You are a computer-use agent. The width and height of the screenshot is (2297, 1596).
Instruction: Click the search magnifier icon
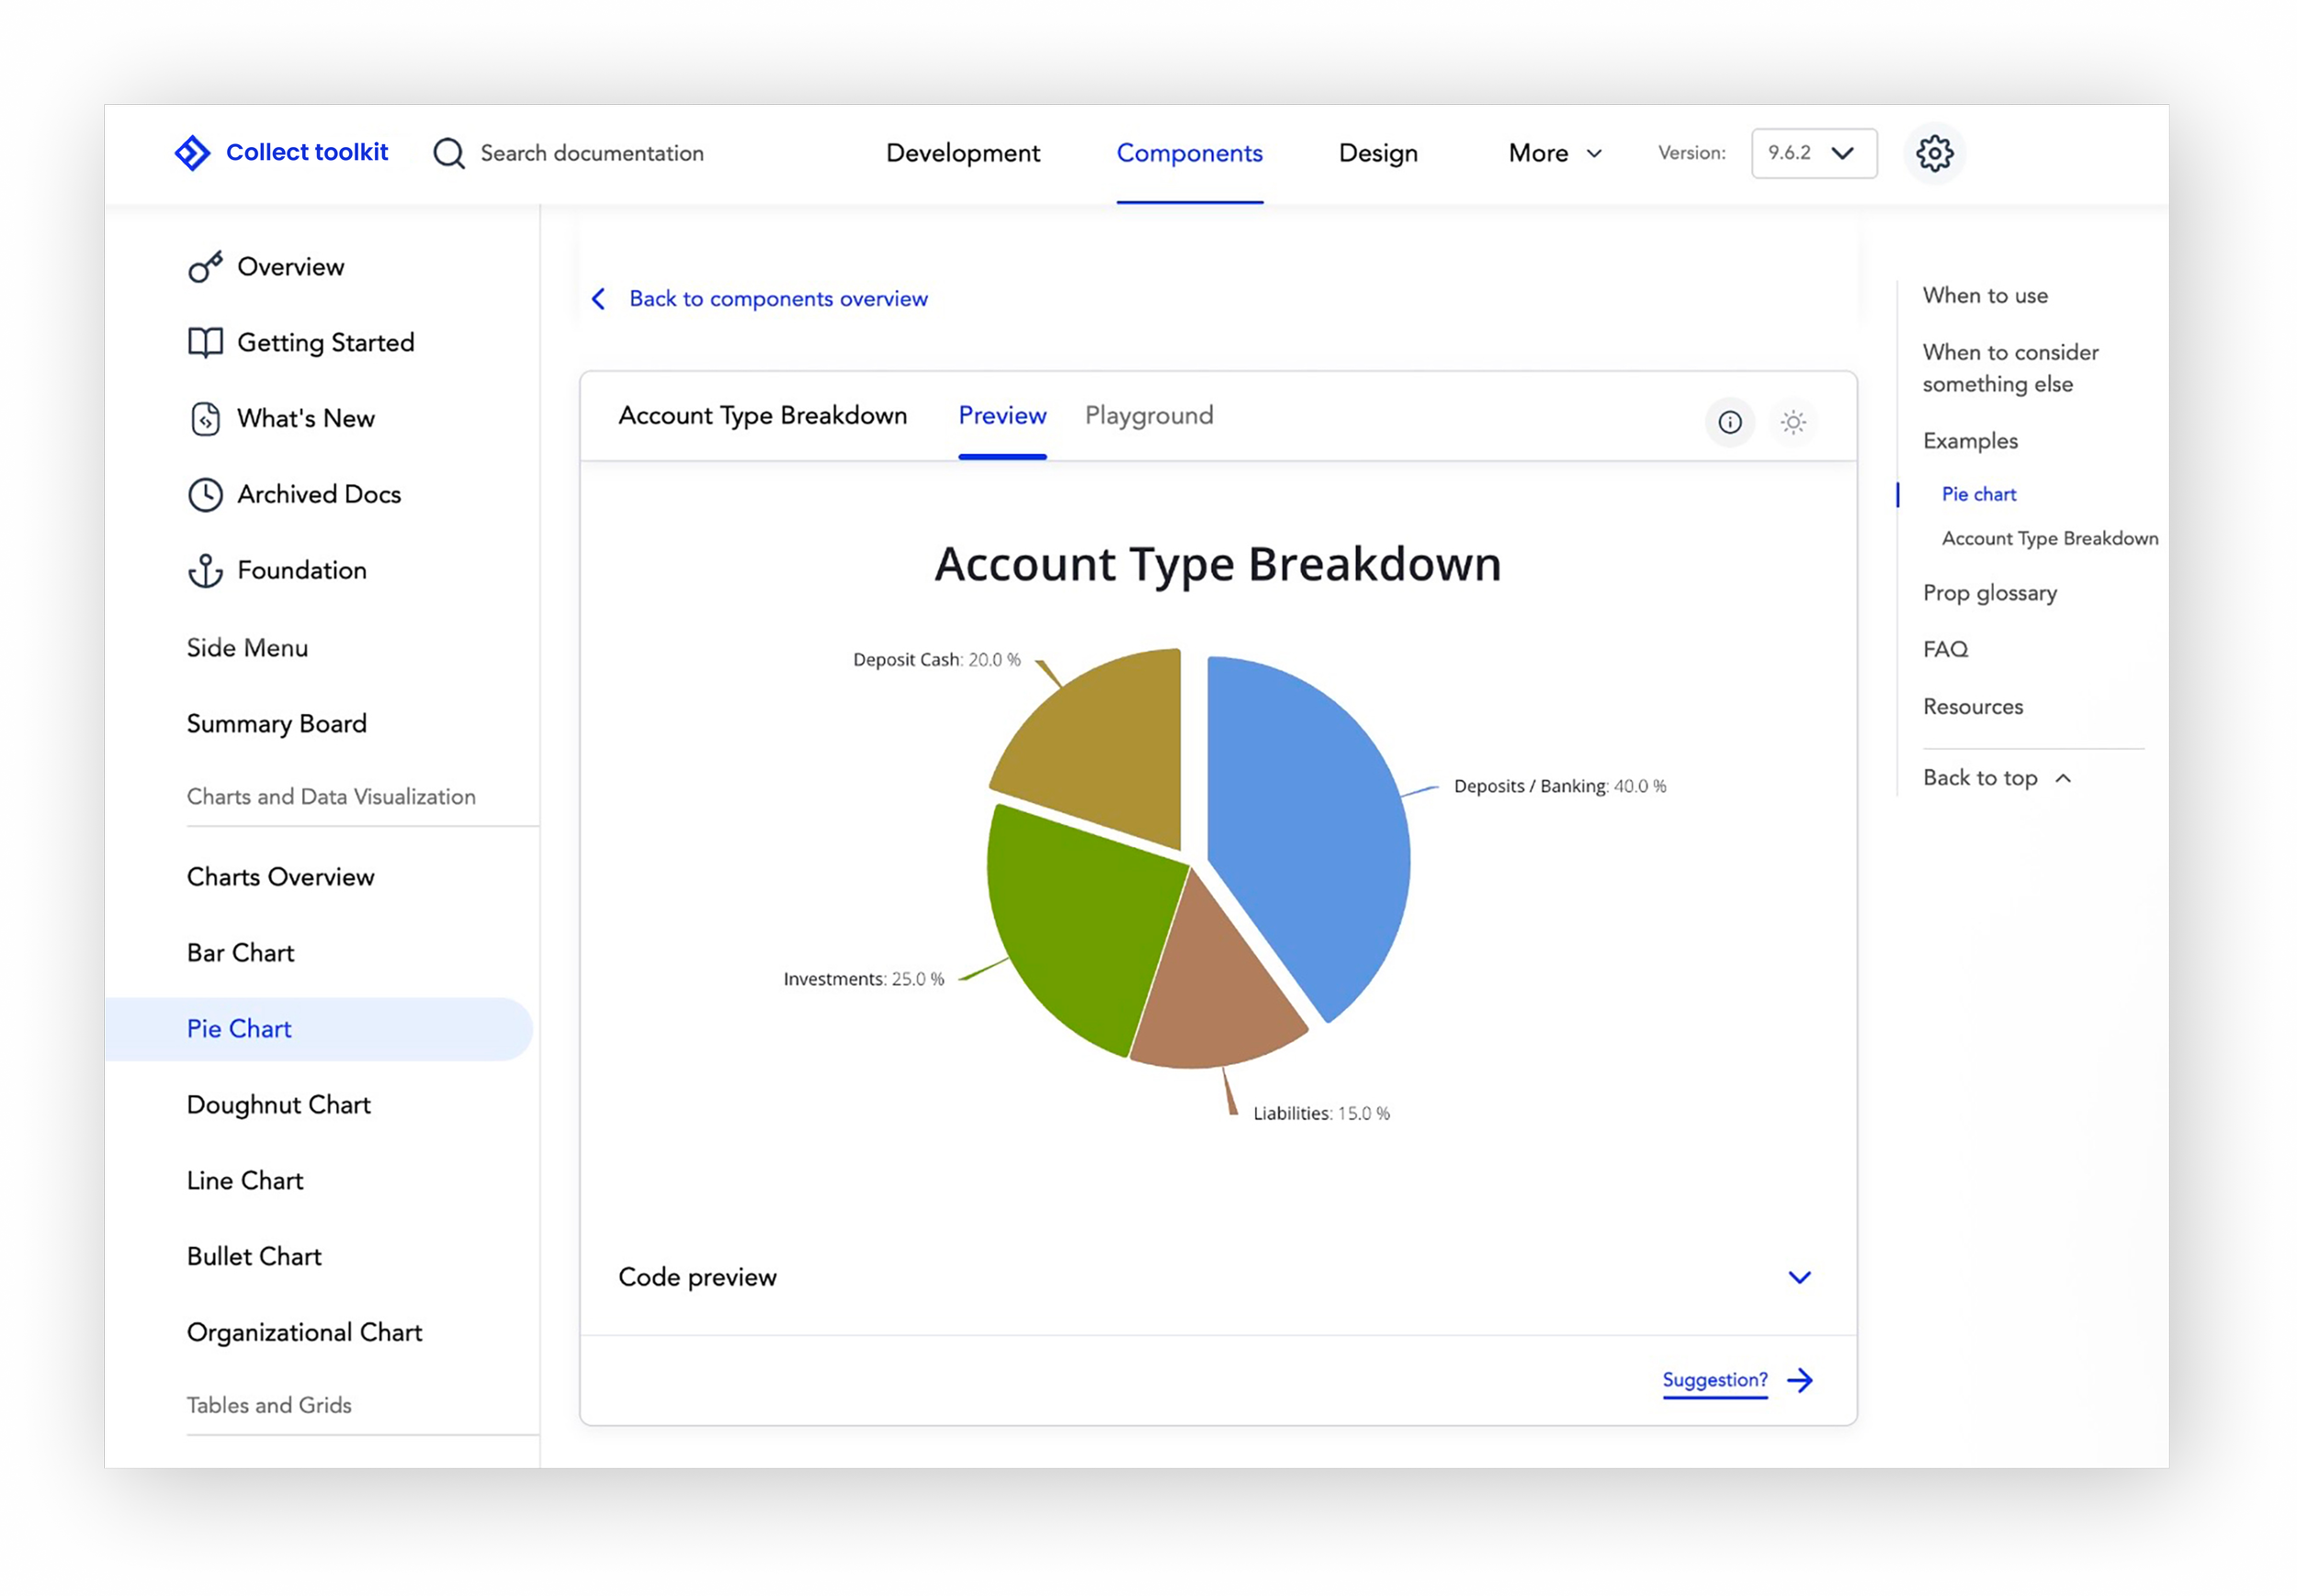pyautogui.click(x=448, y=153)
